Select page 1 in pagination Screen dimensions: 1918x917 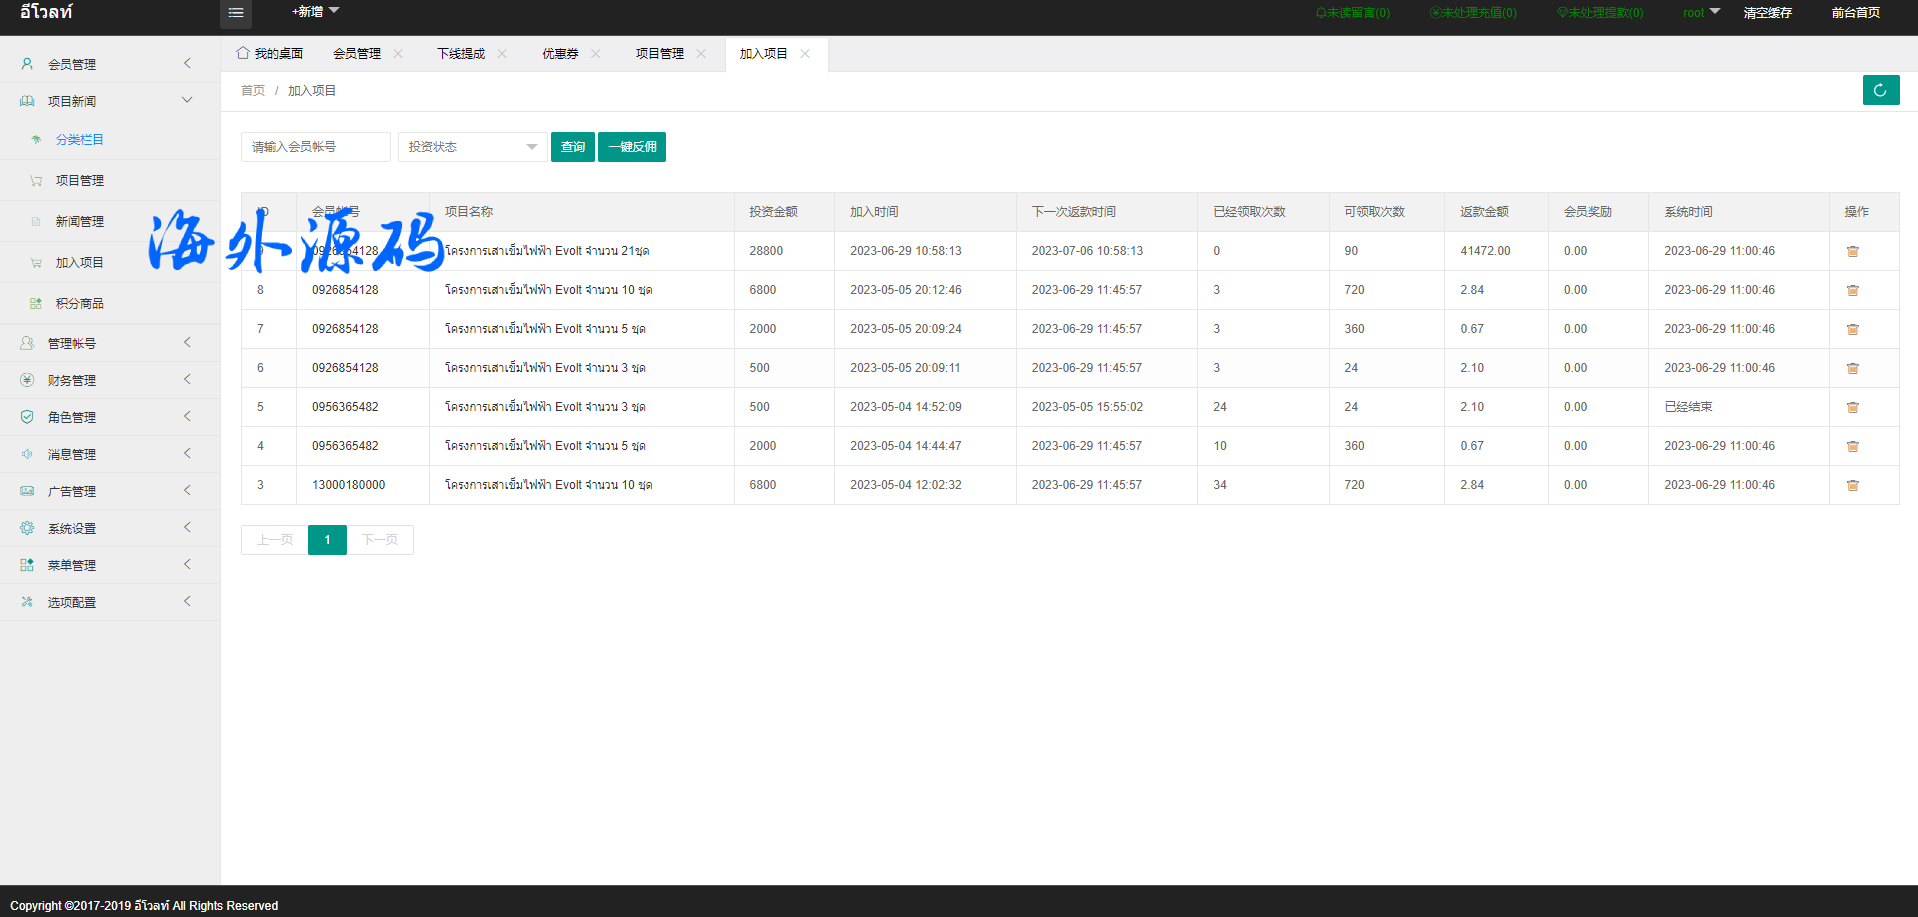coord(327,540)
